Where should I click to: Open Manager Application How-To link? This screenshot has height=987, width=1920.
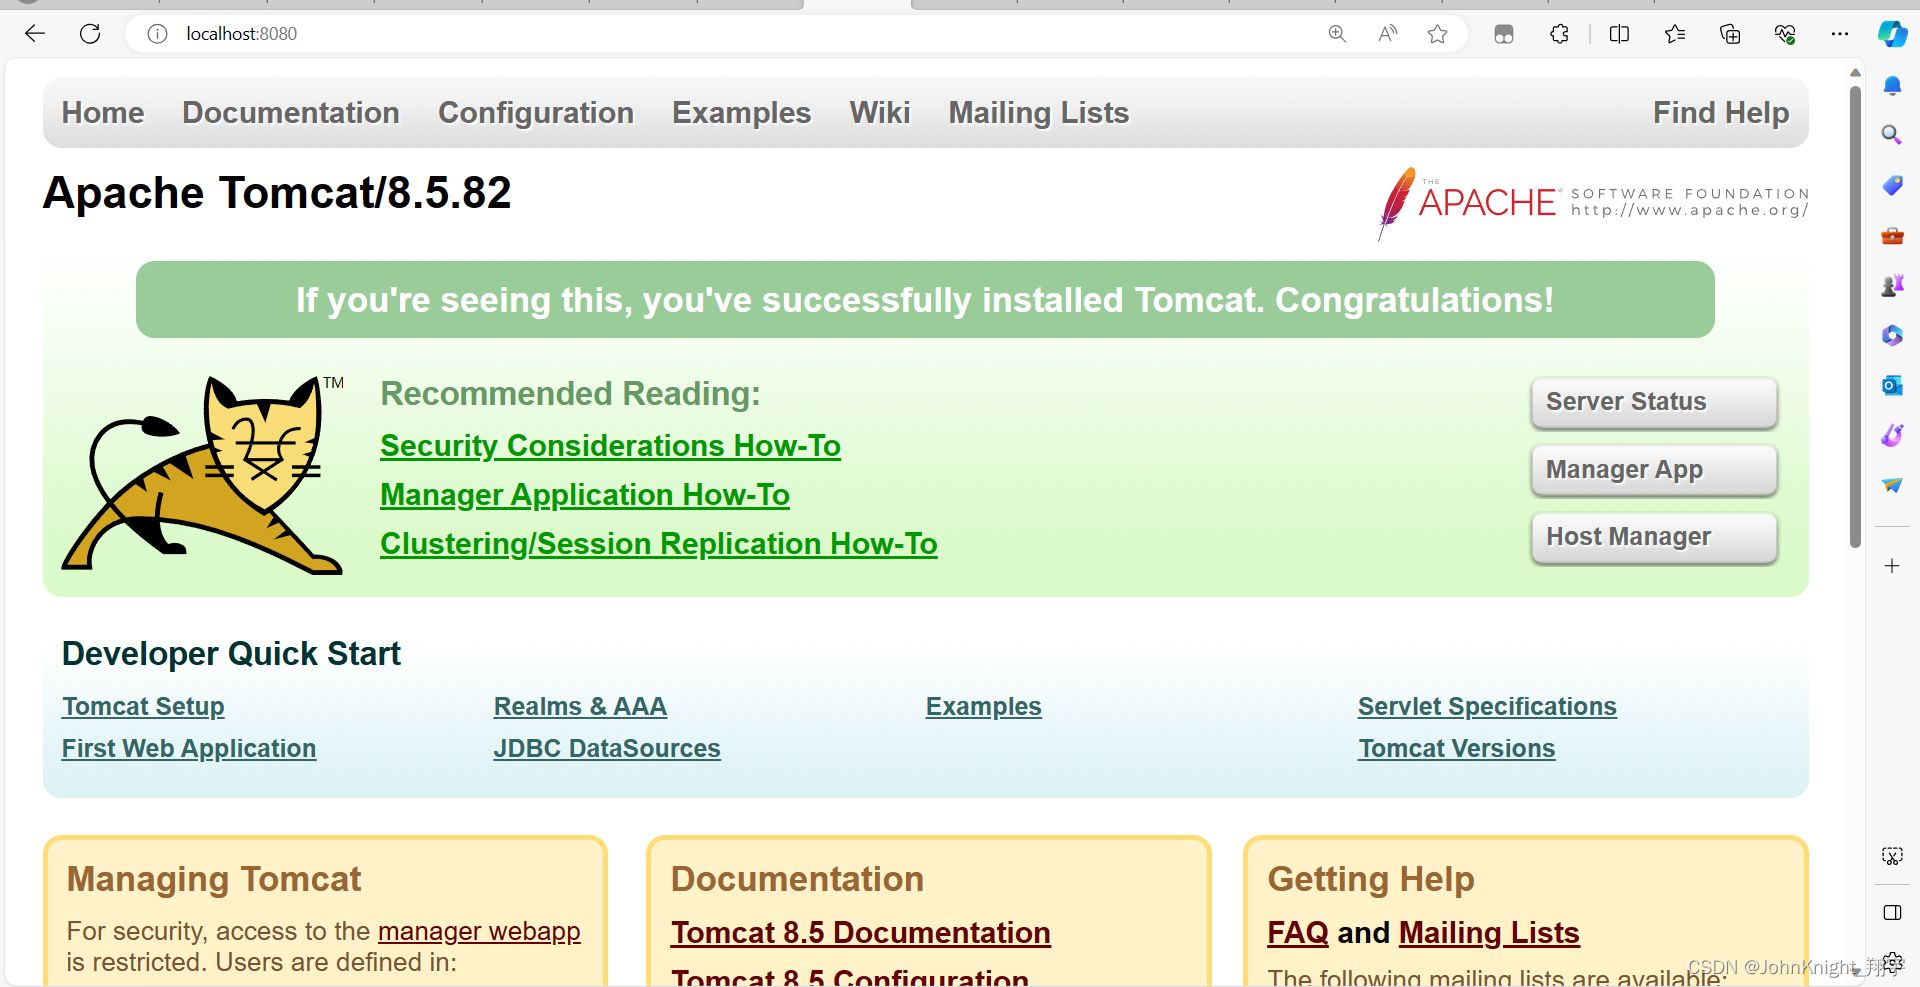click(585, 495)
